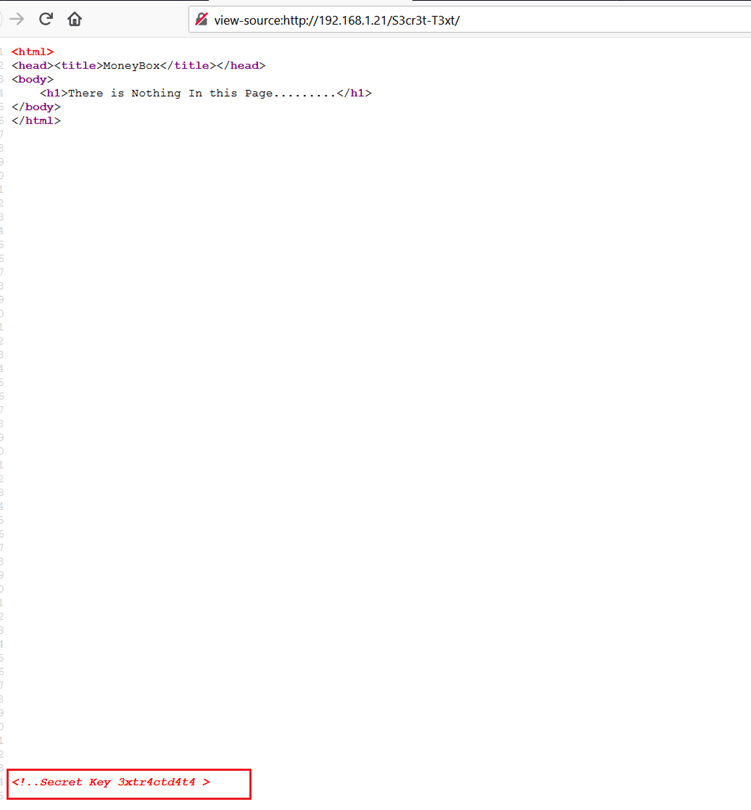Click the closing html tag
The height and width of the screenshot is (810, 751).
pyautogui.click(x=36, y=120)
